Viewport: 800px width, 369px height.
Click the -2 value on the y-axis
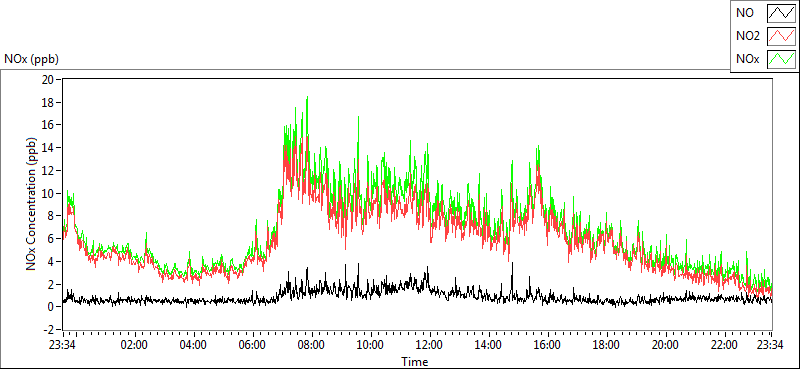[49, 330]
